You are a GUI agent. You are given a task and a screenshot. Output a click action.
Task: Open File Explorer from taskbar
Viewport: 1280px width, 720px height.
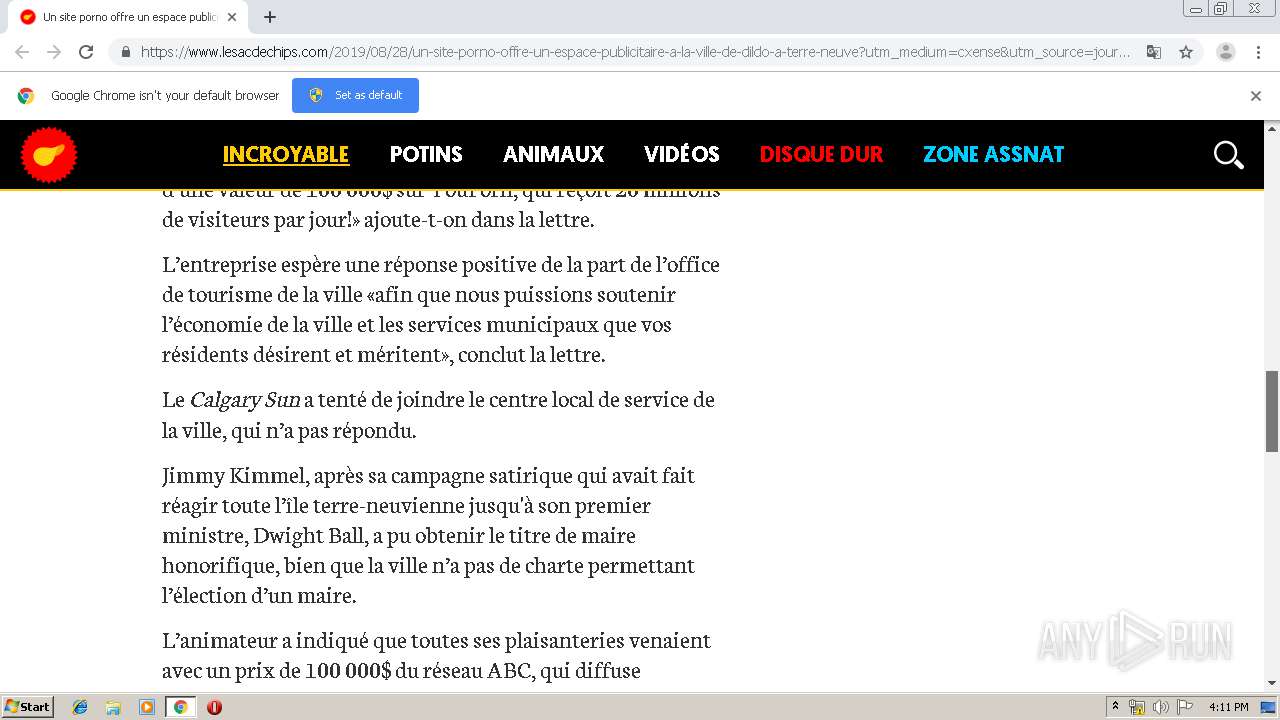113,707
